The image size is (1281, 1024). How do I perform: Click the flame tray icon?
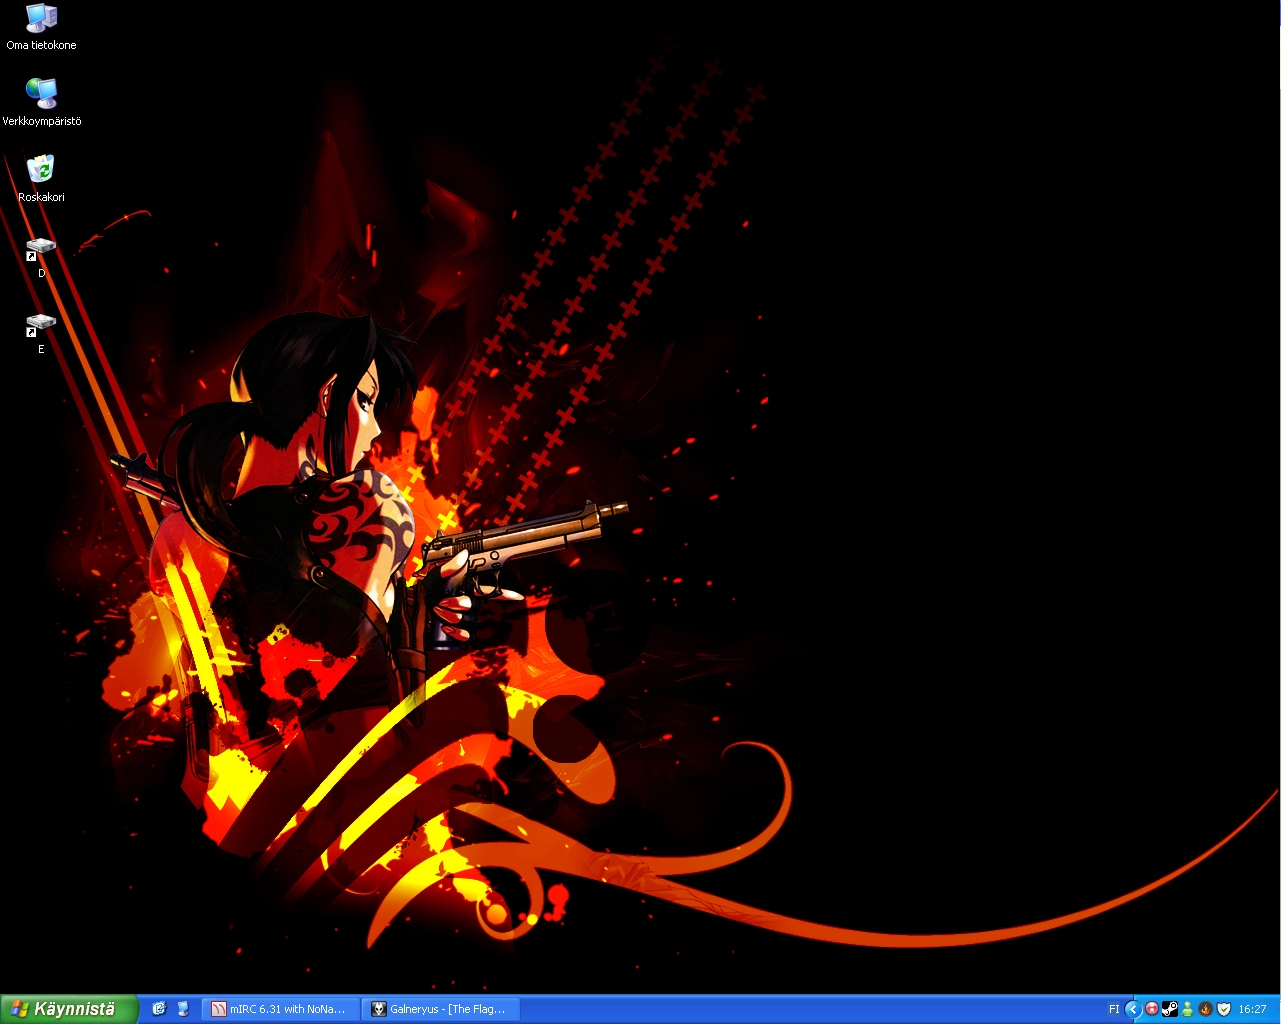(x=1205, y=1009)
